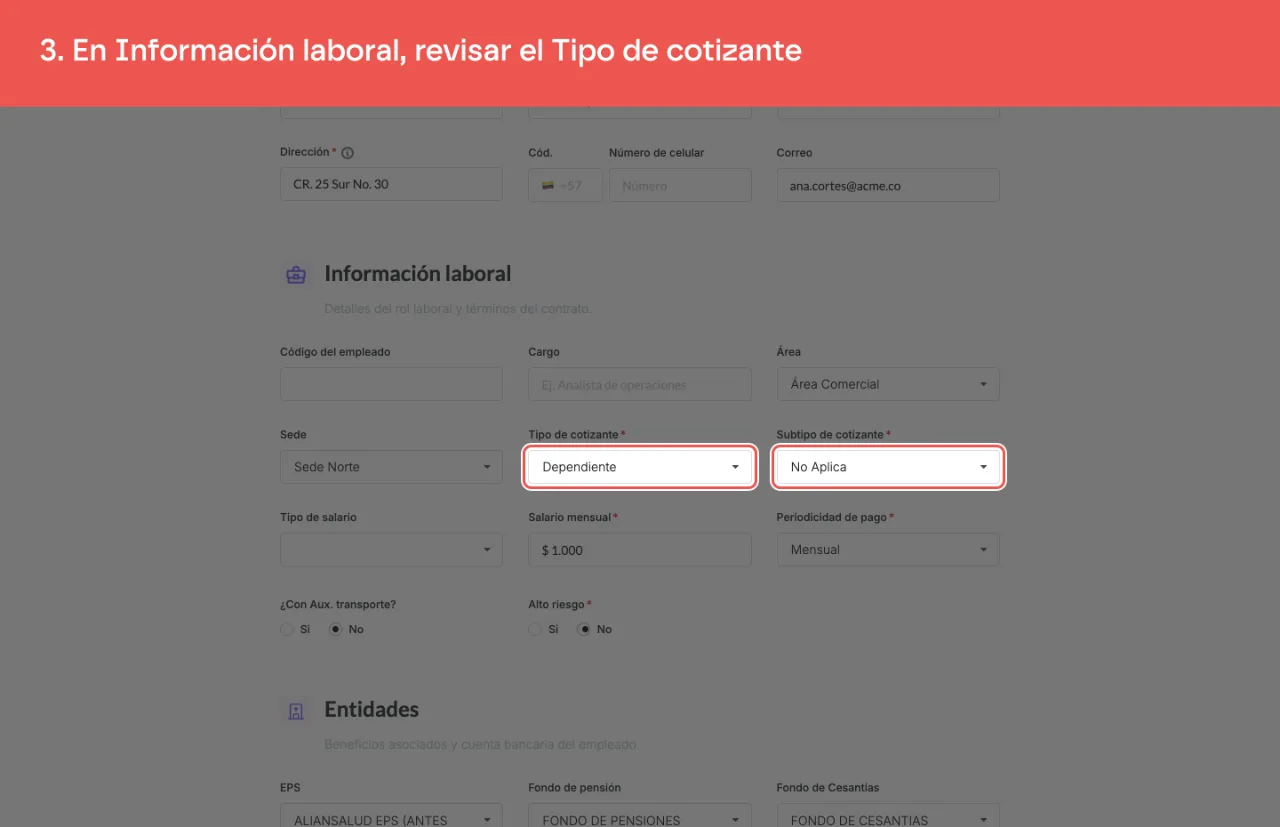
Task: Expand the Subtipo de cotizante dropdown
Action: click(x=888, y=467)
